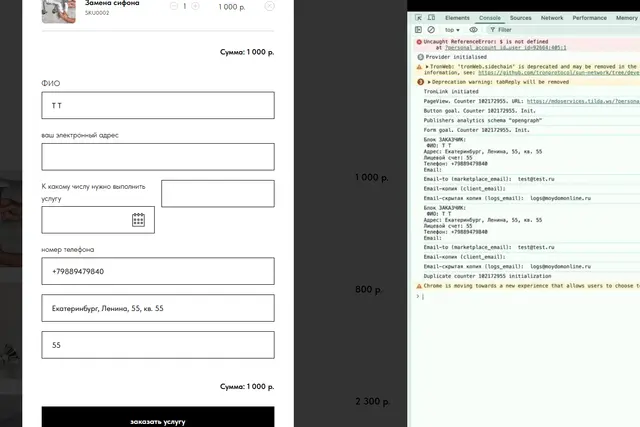This screenshot has width=640, height=427.
Task: Click the inspect element picker icon
Action: [x=417, y=18]
